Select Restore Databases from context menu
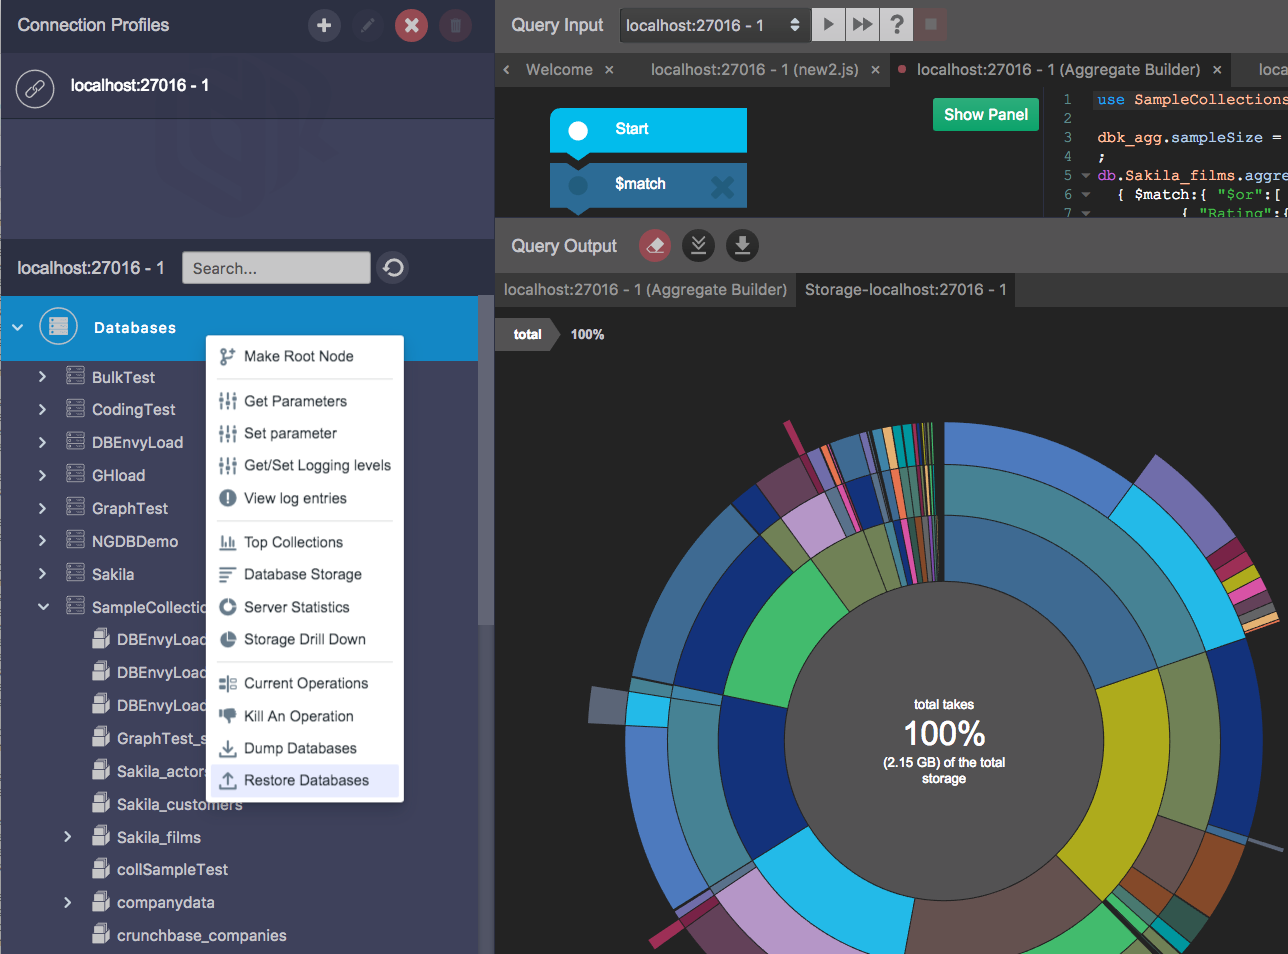1288x954 pixels. point(305,780)
